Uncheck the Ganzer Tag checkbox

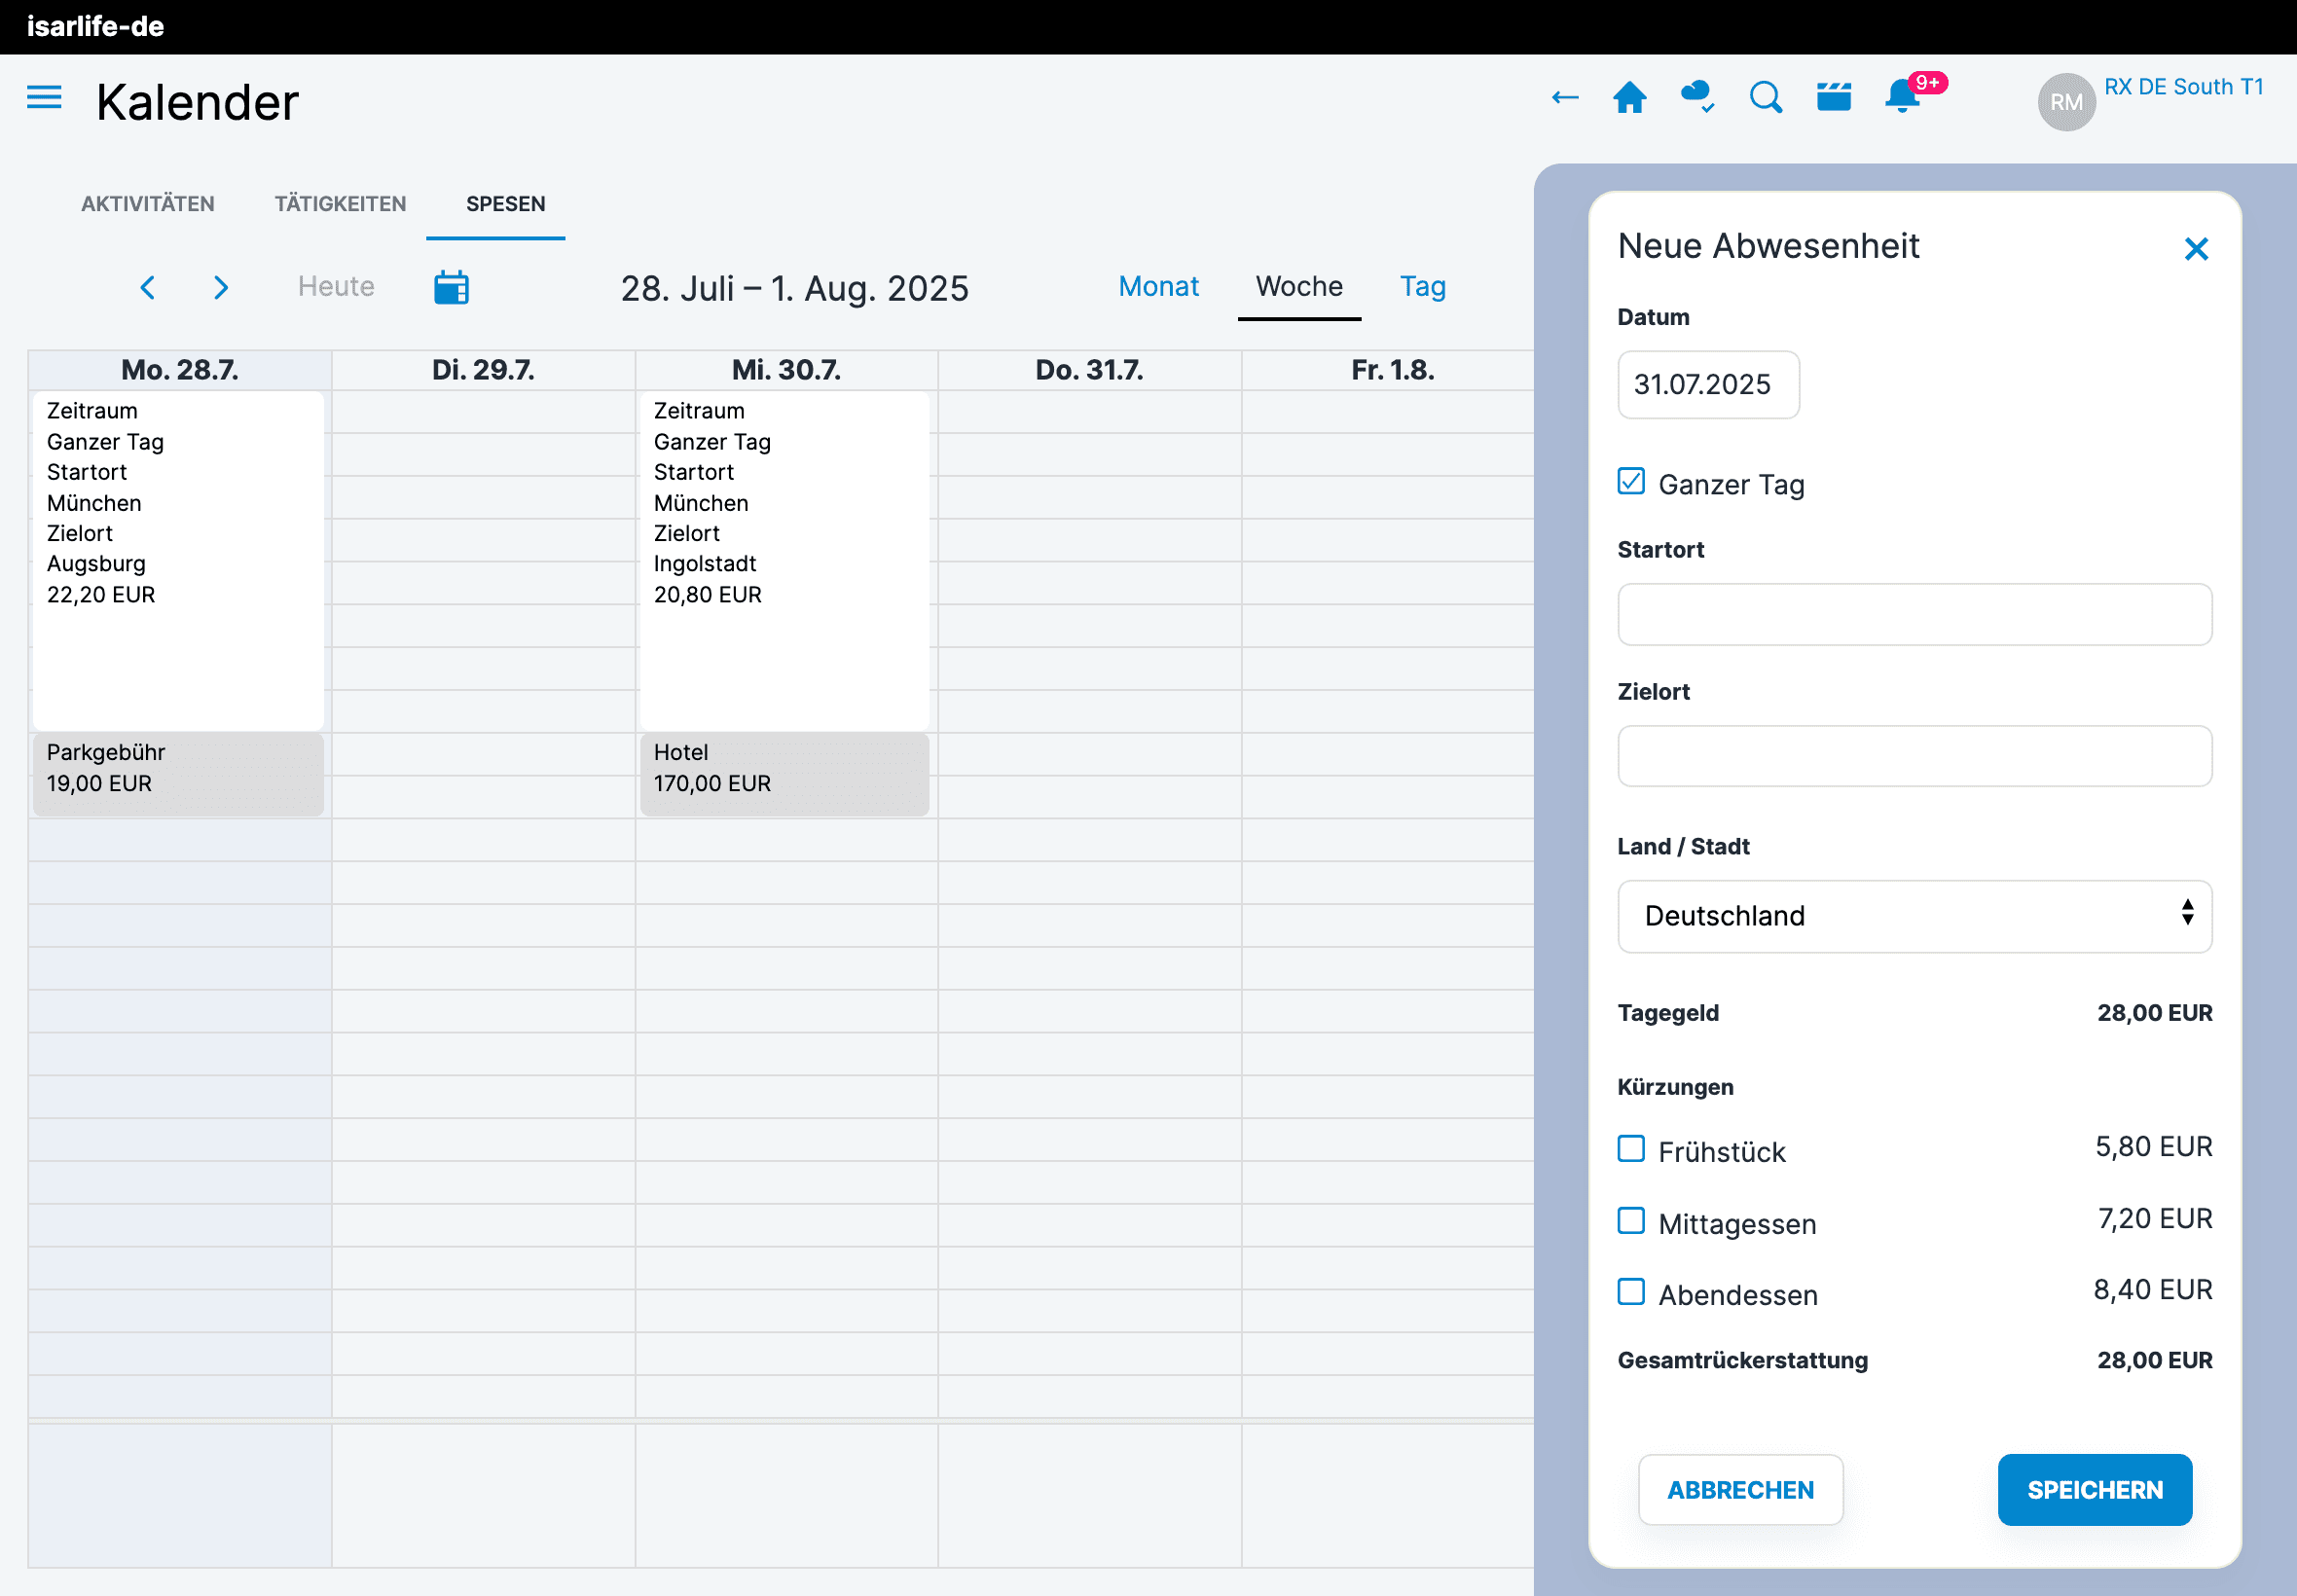[x=1631, y=482]
